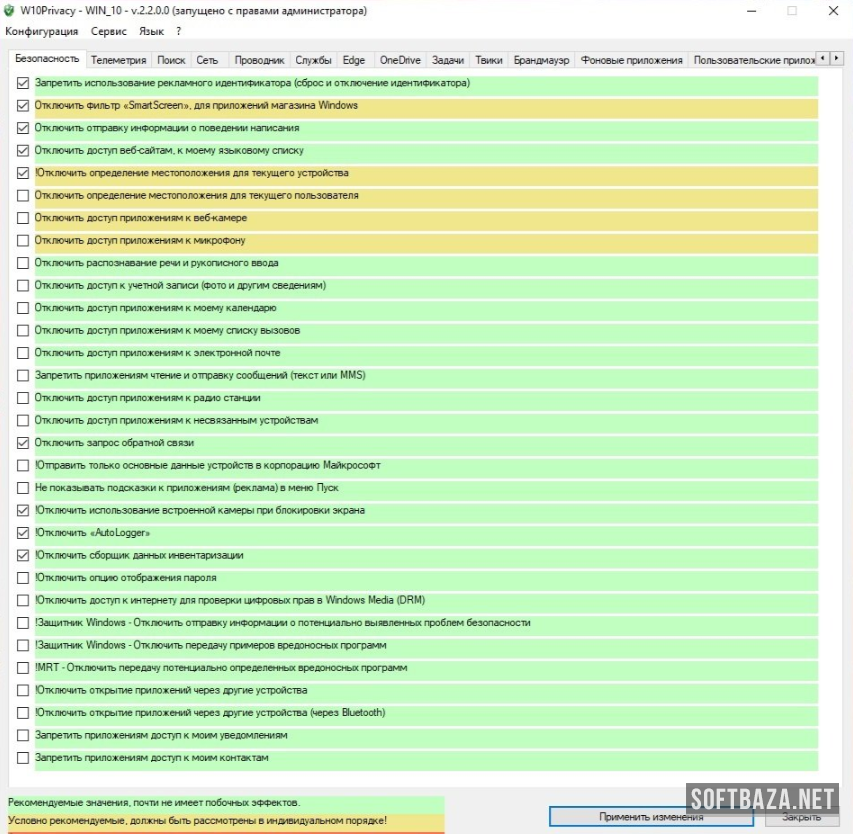Select the Edge tab
The height and width of the screenshot is (834, 853).
point(354,60)
